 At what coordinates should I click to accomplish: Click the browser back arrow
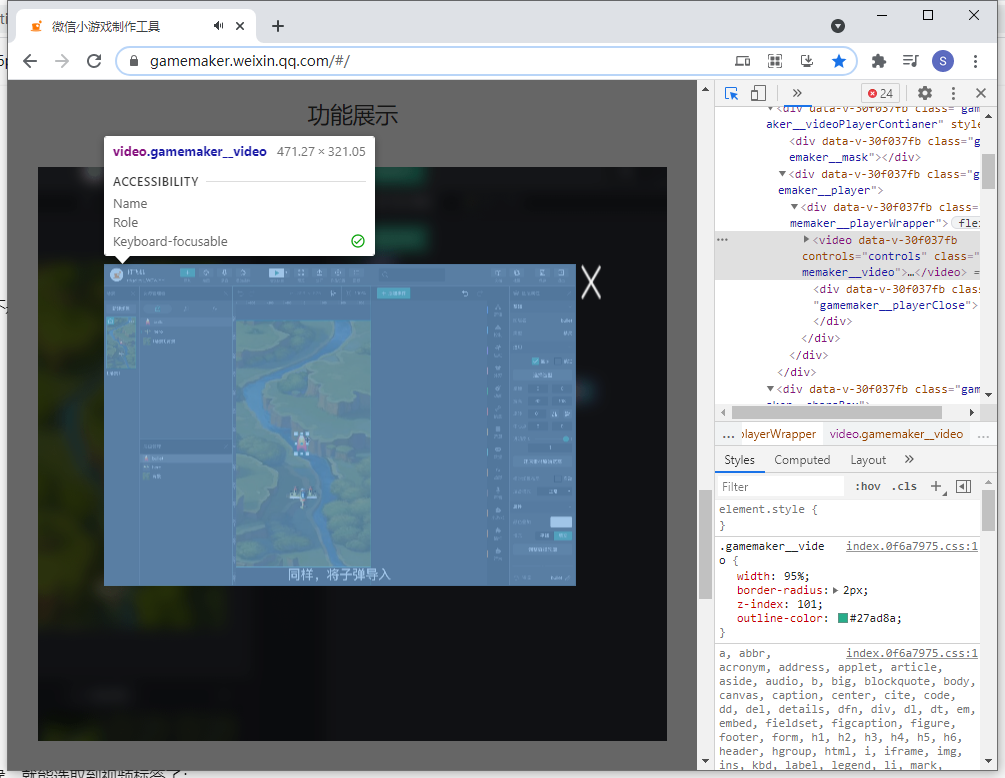click(30, 61)
